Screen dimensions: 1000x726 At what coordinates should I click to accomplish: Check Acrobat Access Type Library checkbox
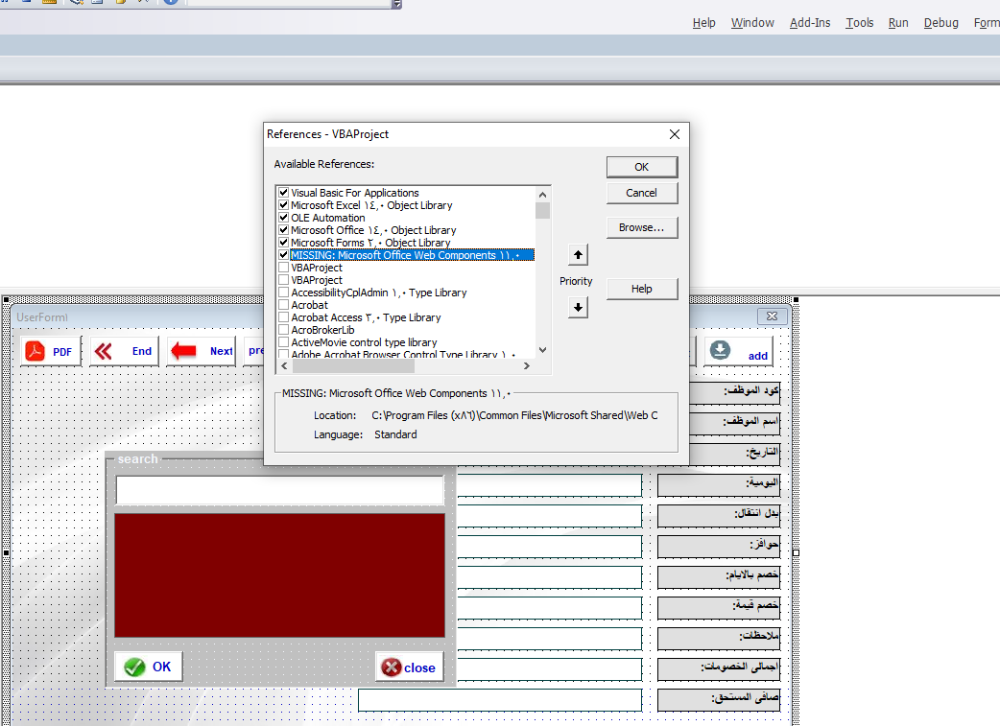pyautogui.click(x=284, y=317)
